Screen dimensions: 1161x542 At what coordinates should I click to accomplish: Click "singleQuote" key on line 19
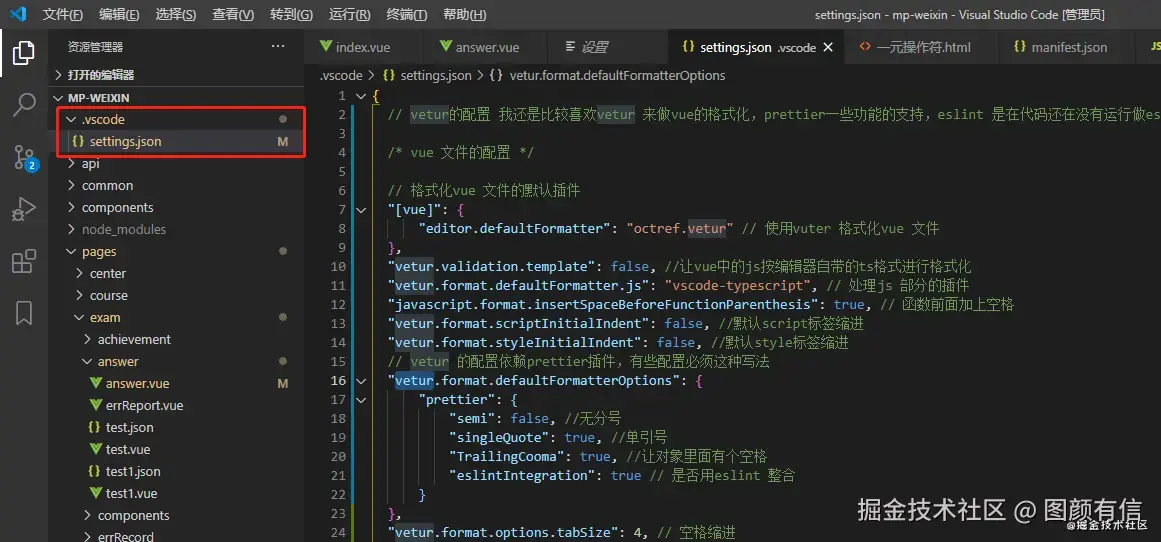click(502, 438)
